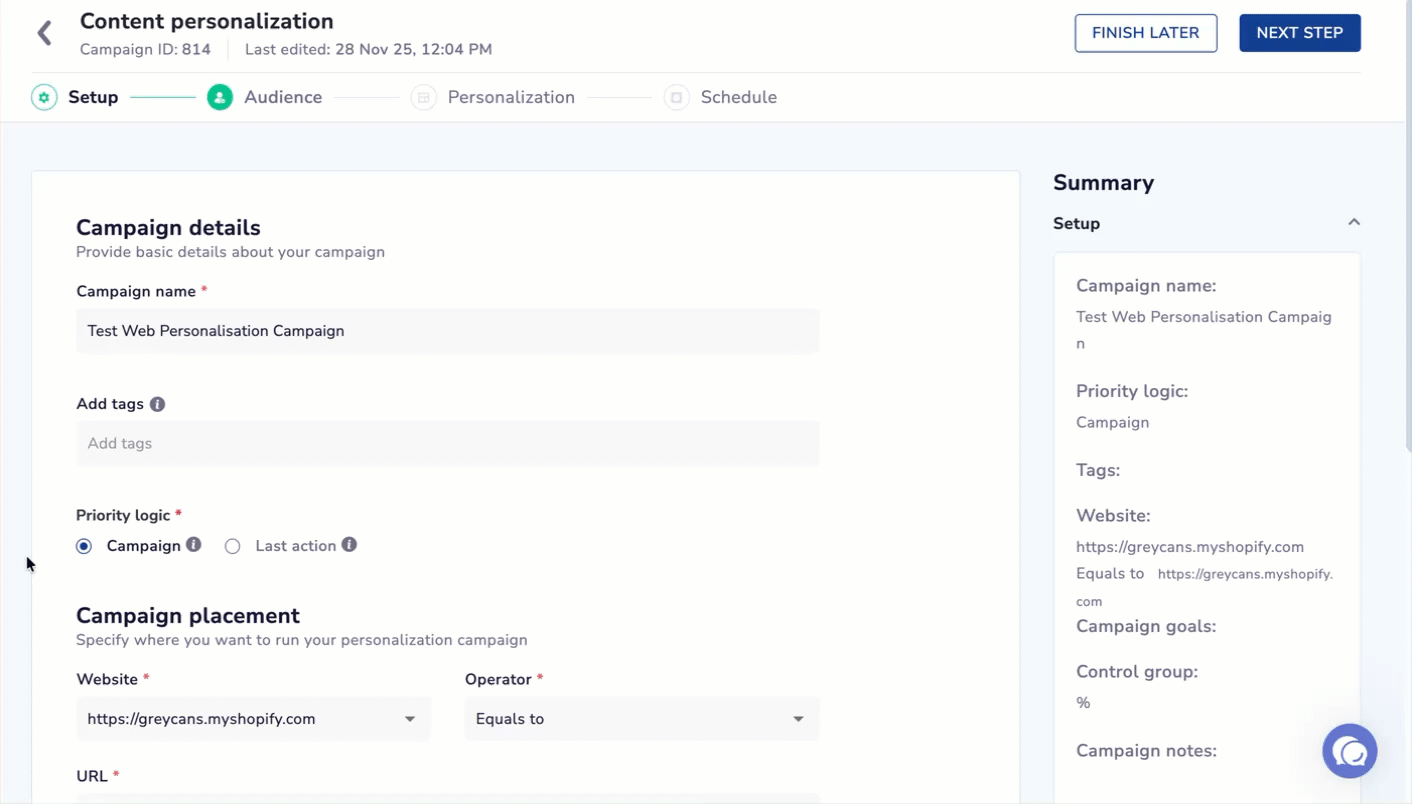Click the summary Control group label
Image resolution: width=1412 pixels, height=804 pixels.
pyautogui.click(x=1137, y=671)
